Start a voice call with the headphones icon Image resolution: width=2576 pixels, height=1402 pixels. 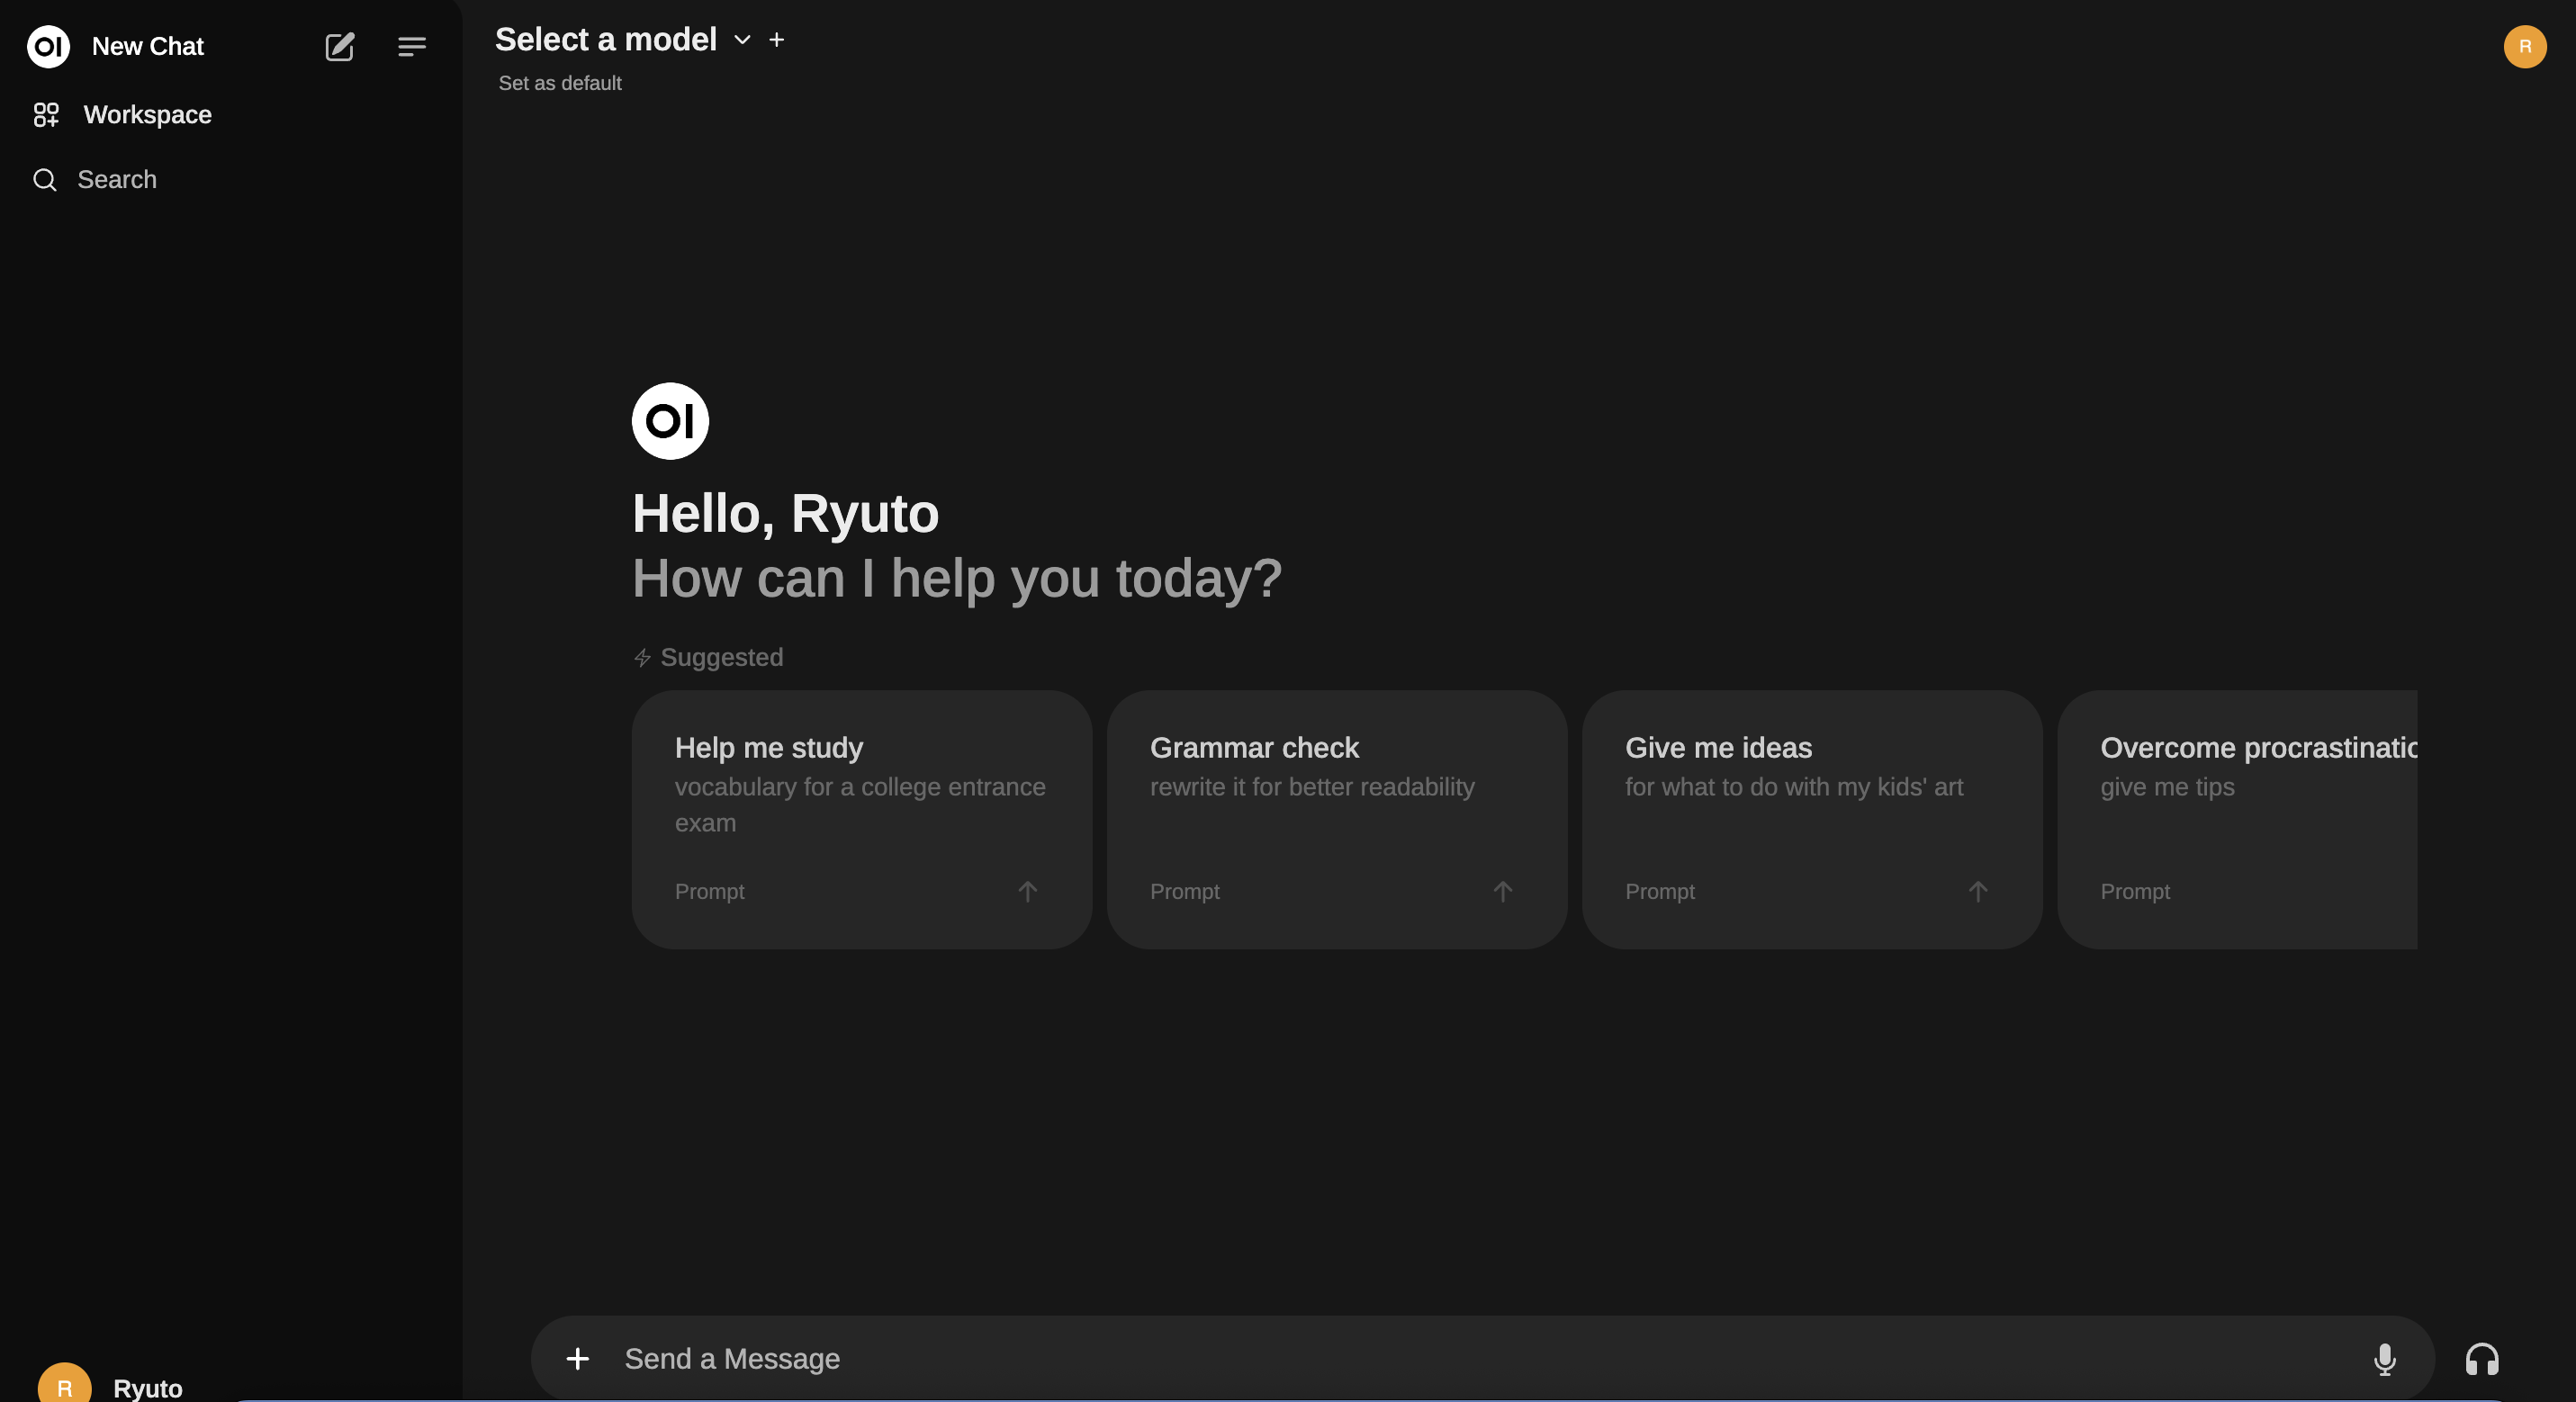coord(2481,1358)
